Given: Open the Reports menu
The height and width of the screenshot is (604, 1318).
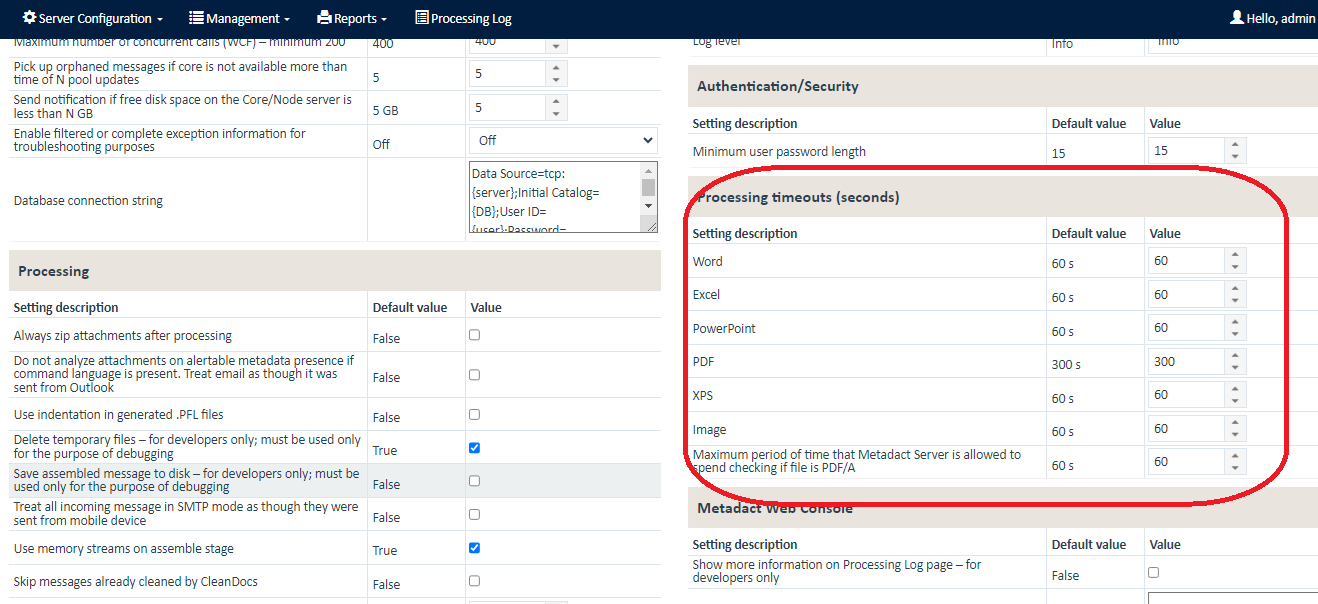Looking at the screenshot, I should [x=352, y=18].
